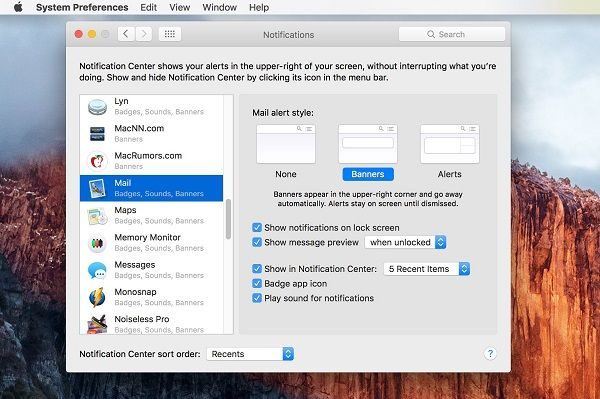Open the Apple menu
The image size is (600, 399).
pos(18,7)
